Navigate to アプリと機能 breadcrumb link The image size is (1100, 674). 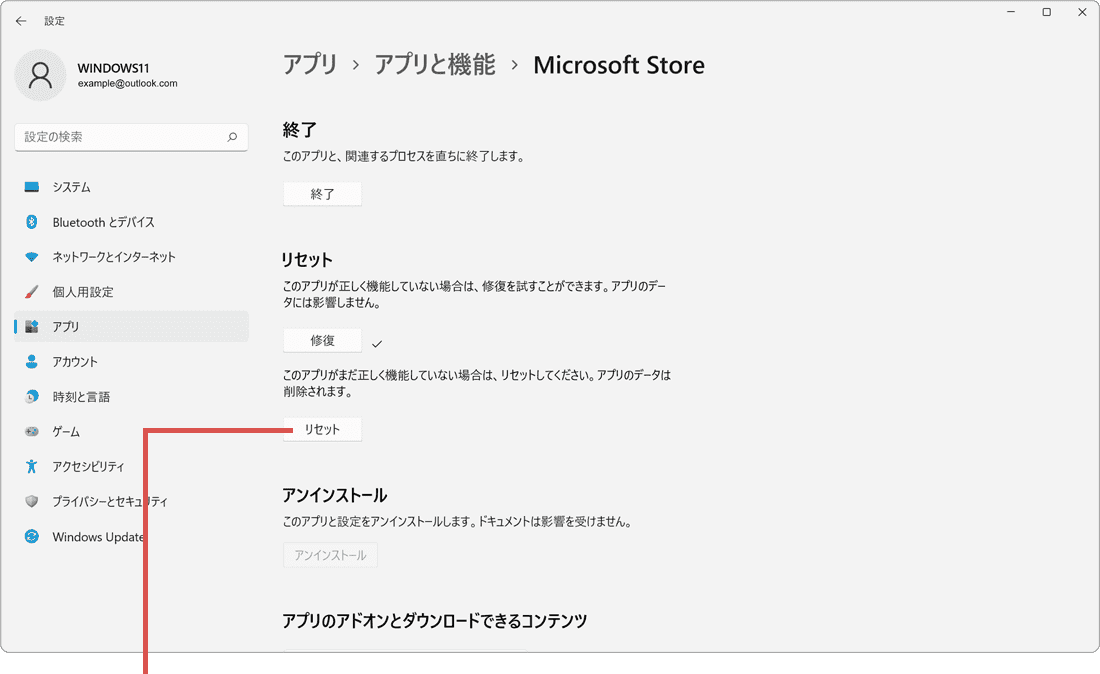pos(434,66)
